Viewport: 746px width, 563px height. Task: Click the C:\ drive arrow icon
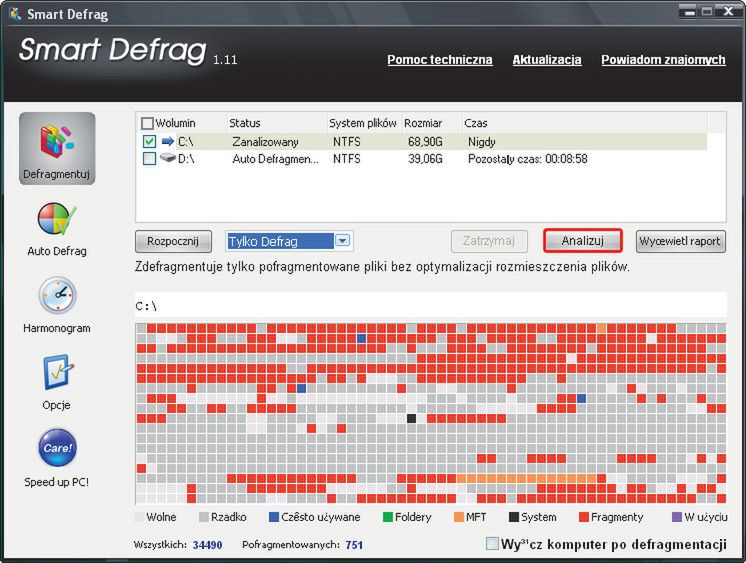(x=167, y=141)
